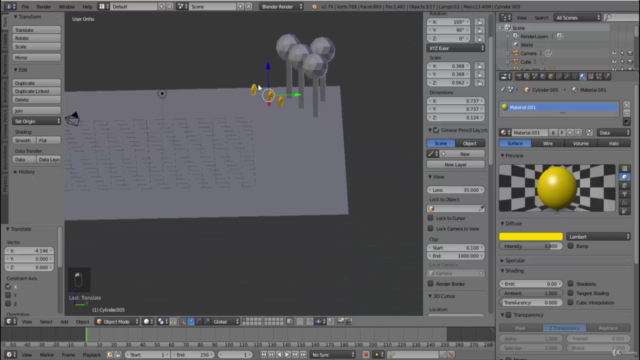Open the Render properties tab icon
Image resolution: width=640 pixels, height=360 pixels.
coord(519,76)
